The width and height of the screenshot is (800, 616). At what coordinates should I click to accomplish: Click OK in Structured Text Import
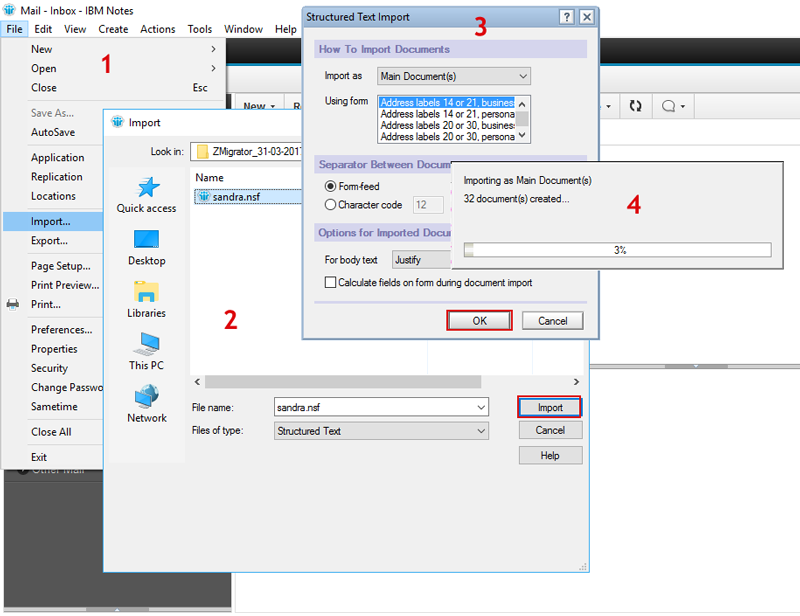click(479, 321)
